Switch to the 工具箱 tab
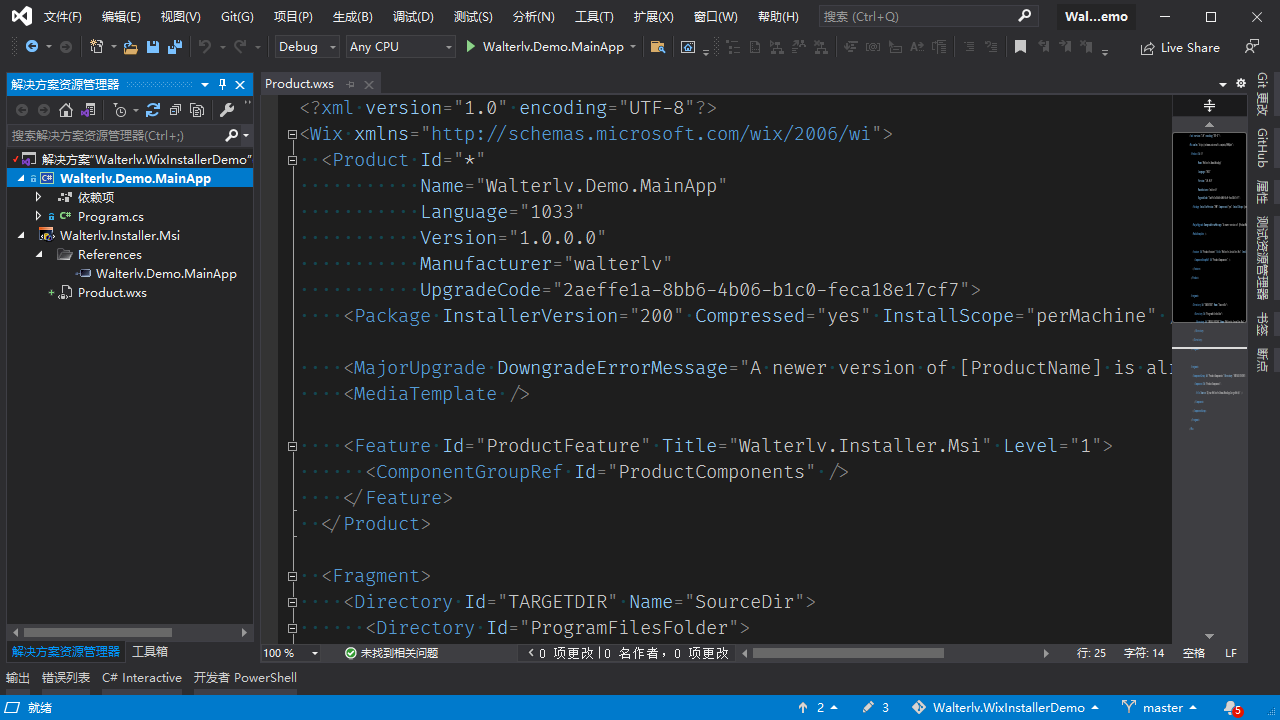Screen dimensions: 1280x720 click(x=150, y=652)
